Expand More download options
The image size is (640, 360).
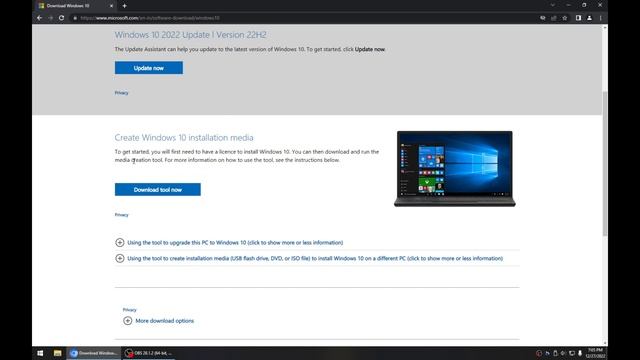tap(164, 321)
